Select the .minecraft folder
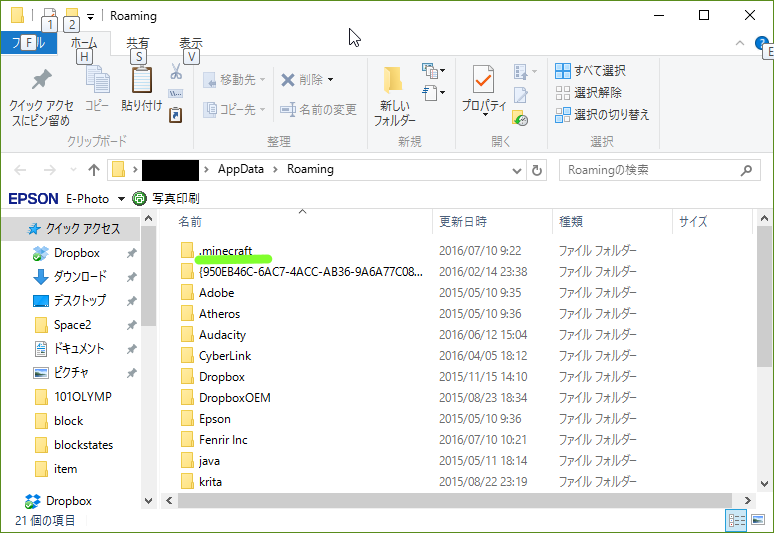 (x=226, y=251)
